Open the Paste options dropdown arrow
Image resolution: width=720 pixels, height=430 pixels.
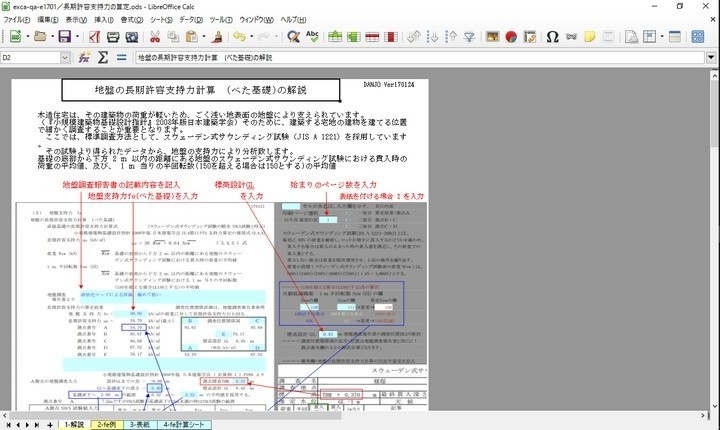204,36
